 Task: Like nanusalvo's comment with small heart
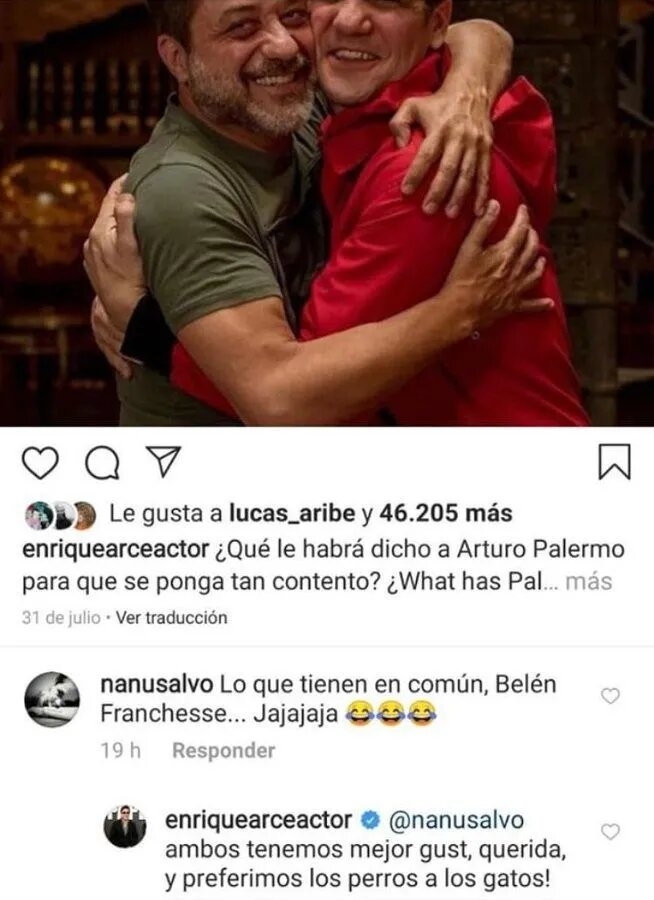610,696
